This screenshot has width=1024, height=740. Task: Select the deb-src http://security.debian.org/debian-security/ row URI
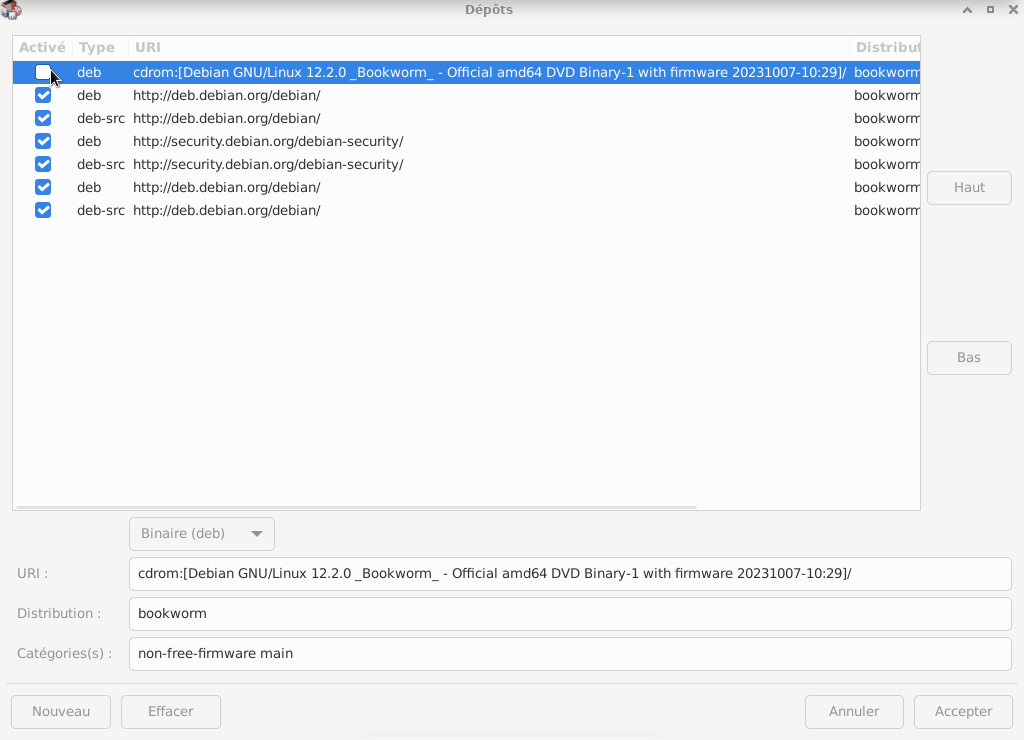[268, 164]
